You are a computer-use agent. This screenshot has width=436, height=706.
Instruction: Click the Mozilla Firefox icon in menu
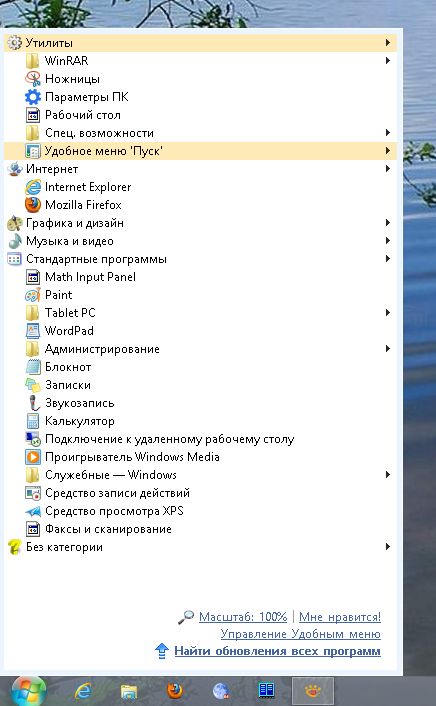(32, 205)
